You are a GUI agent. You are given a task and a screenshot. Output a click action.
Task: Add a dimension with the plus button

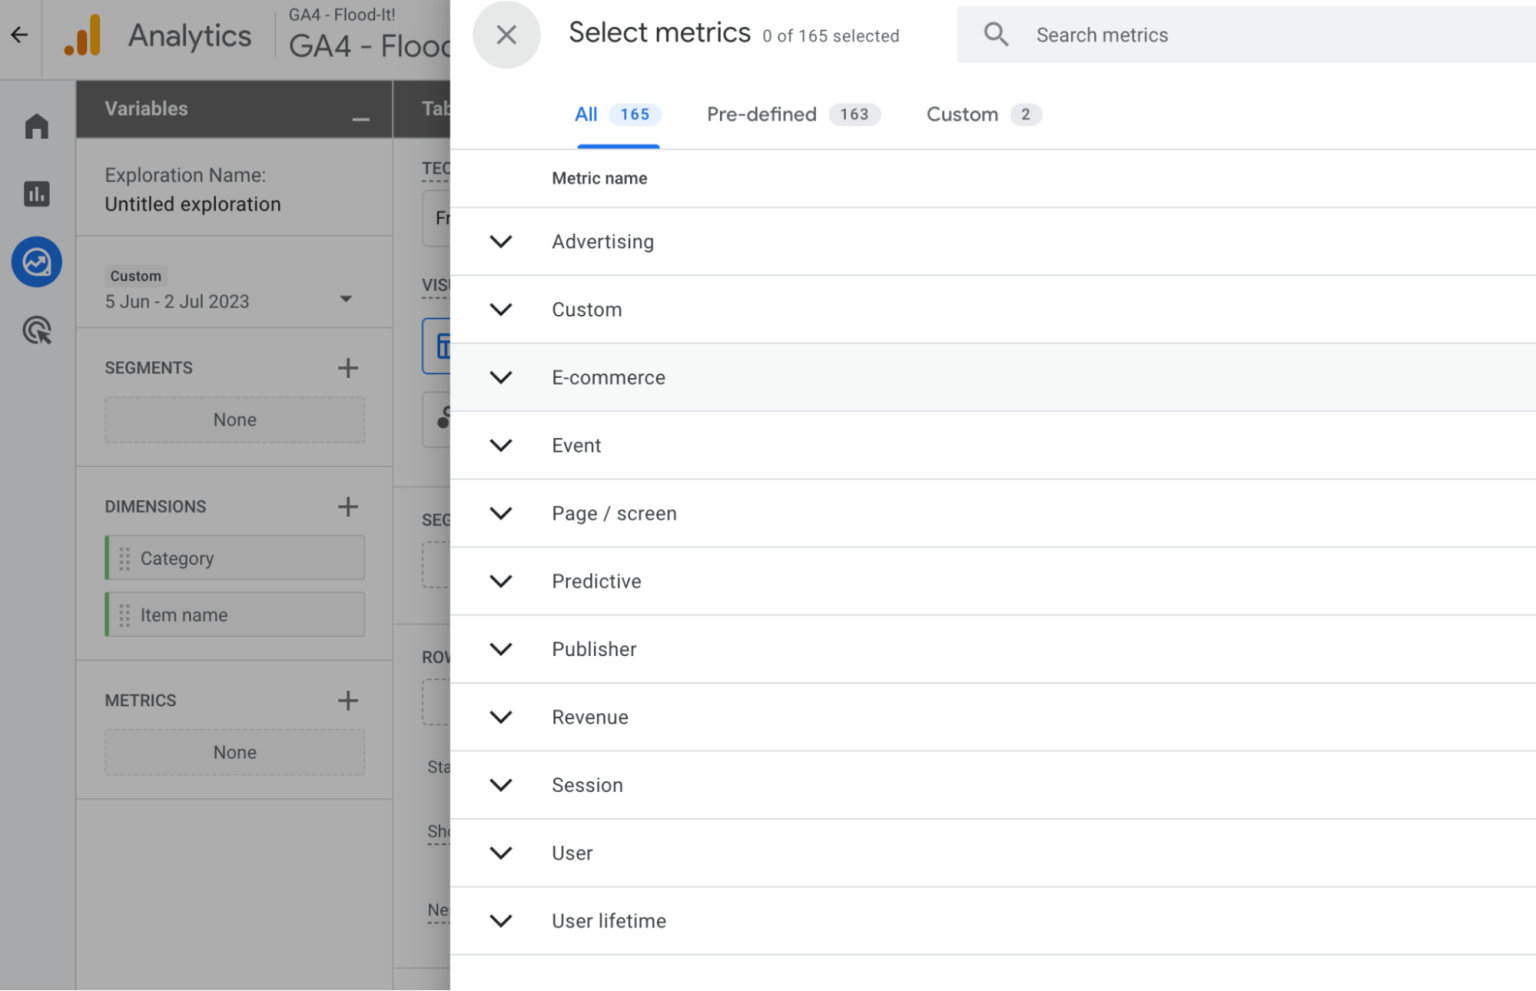click(348, 507)
